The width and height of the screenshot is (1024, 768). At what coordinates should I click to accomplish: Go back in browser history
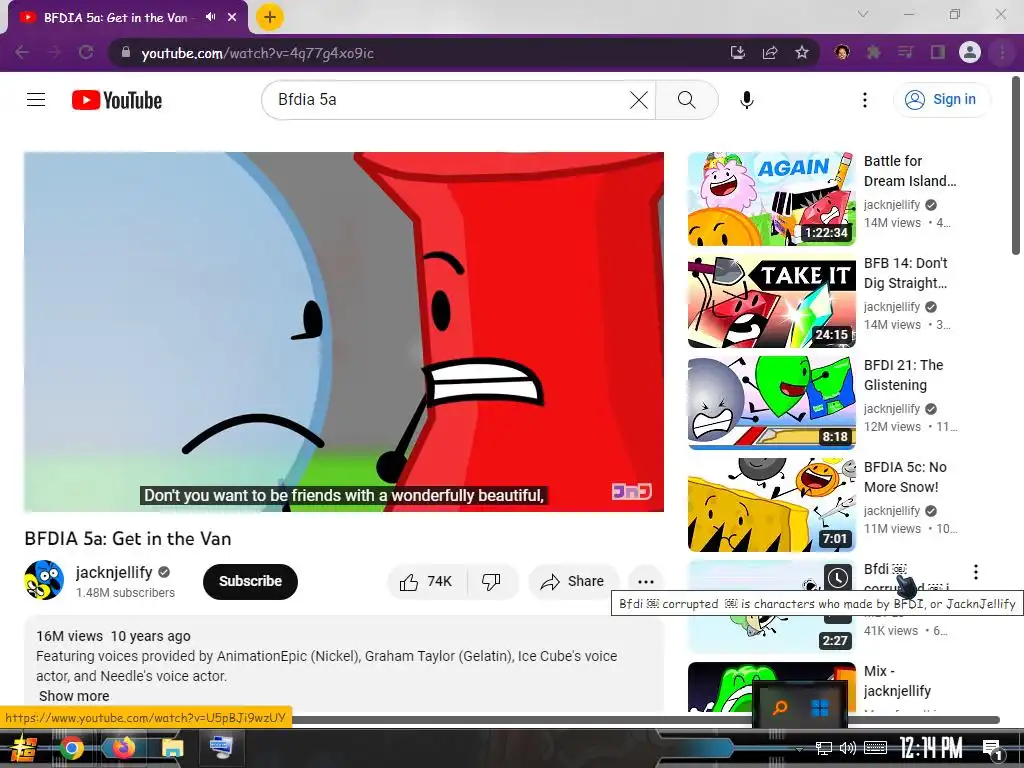click(22, 52)
